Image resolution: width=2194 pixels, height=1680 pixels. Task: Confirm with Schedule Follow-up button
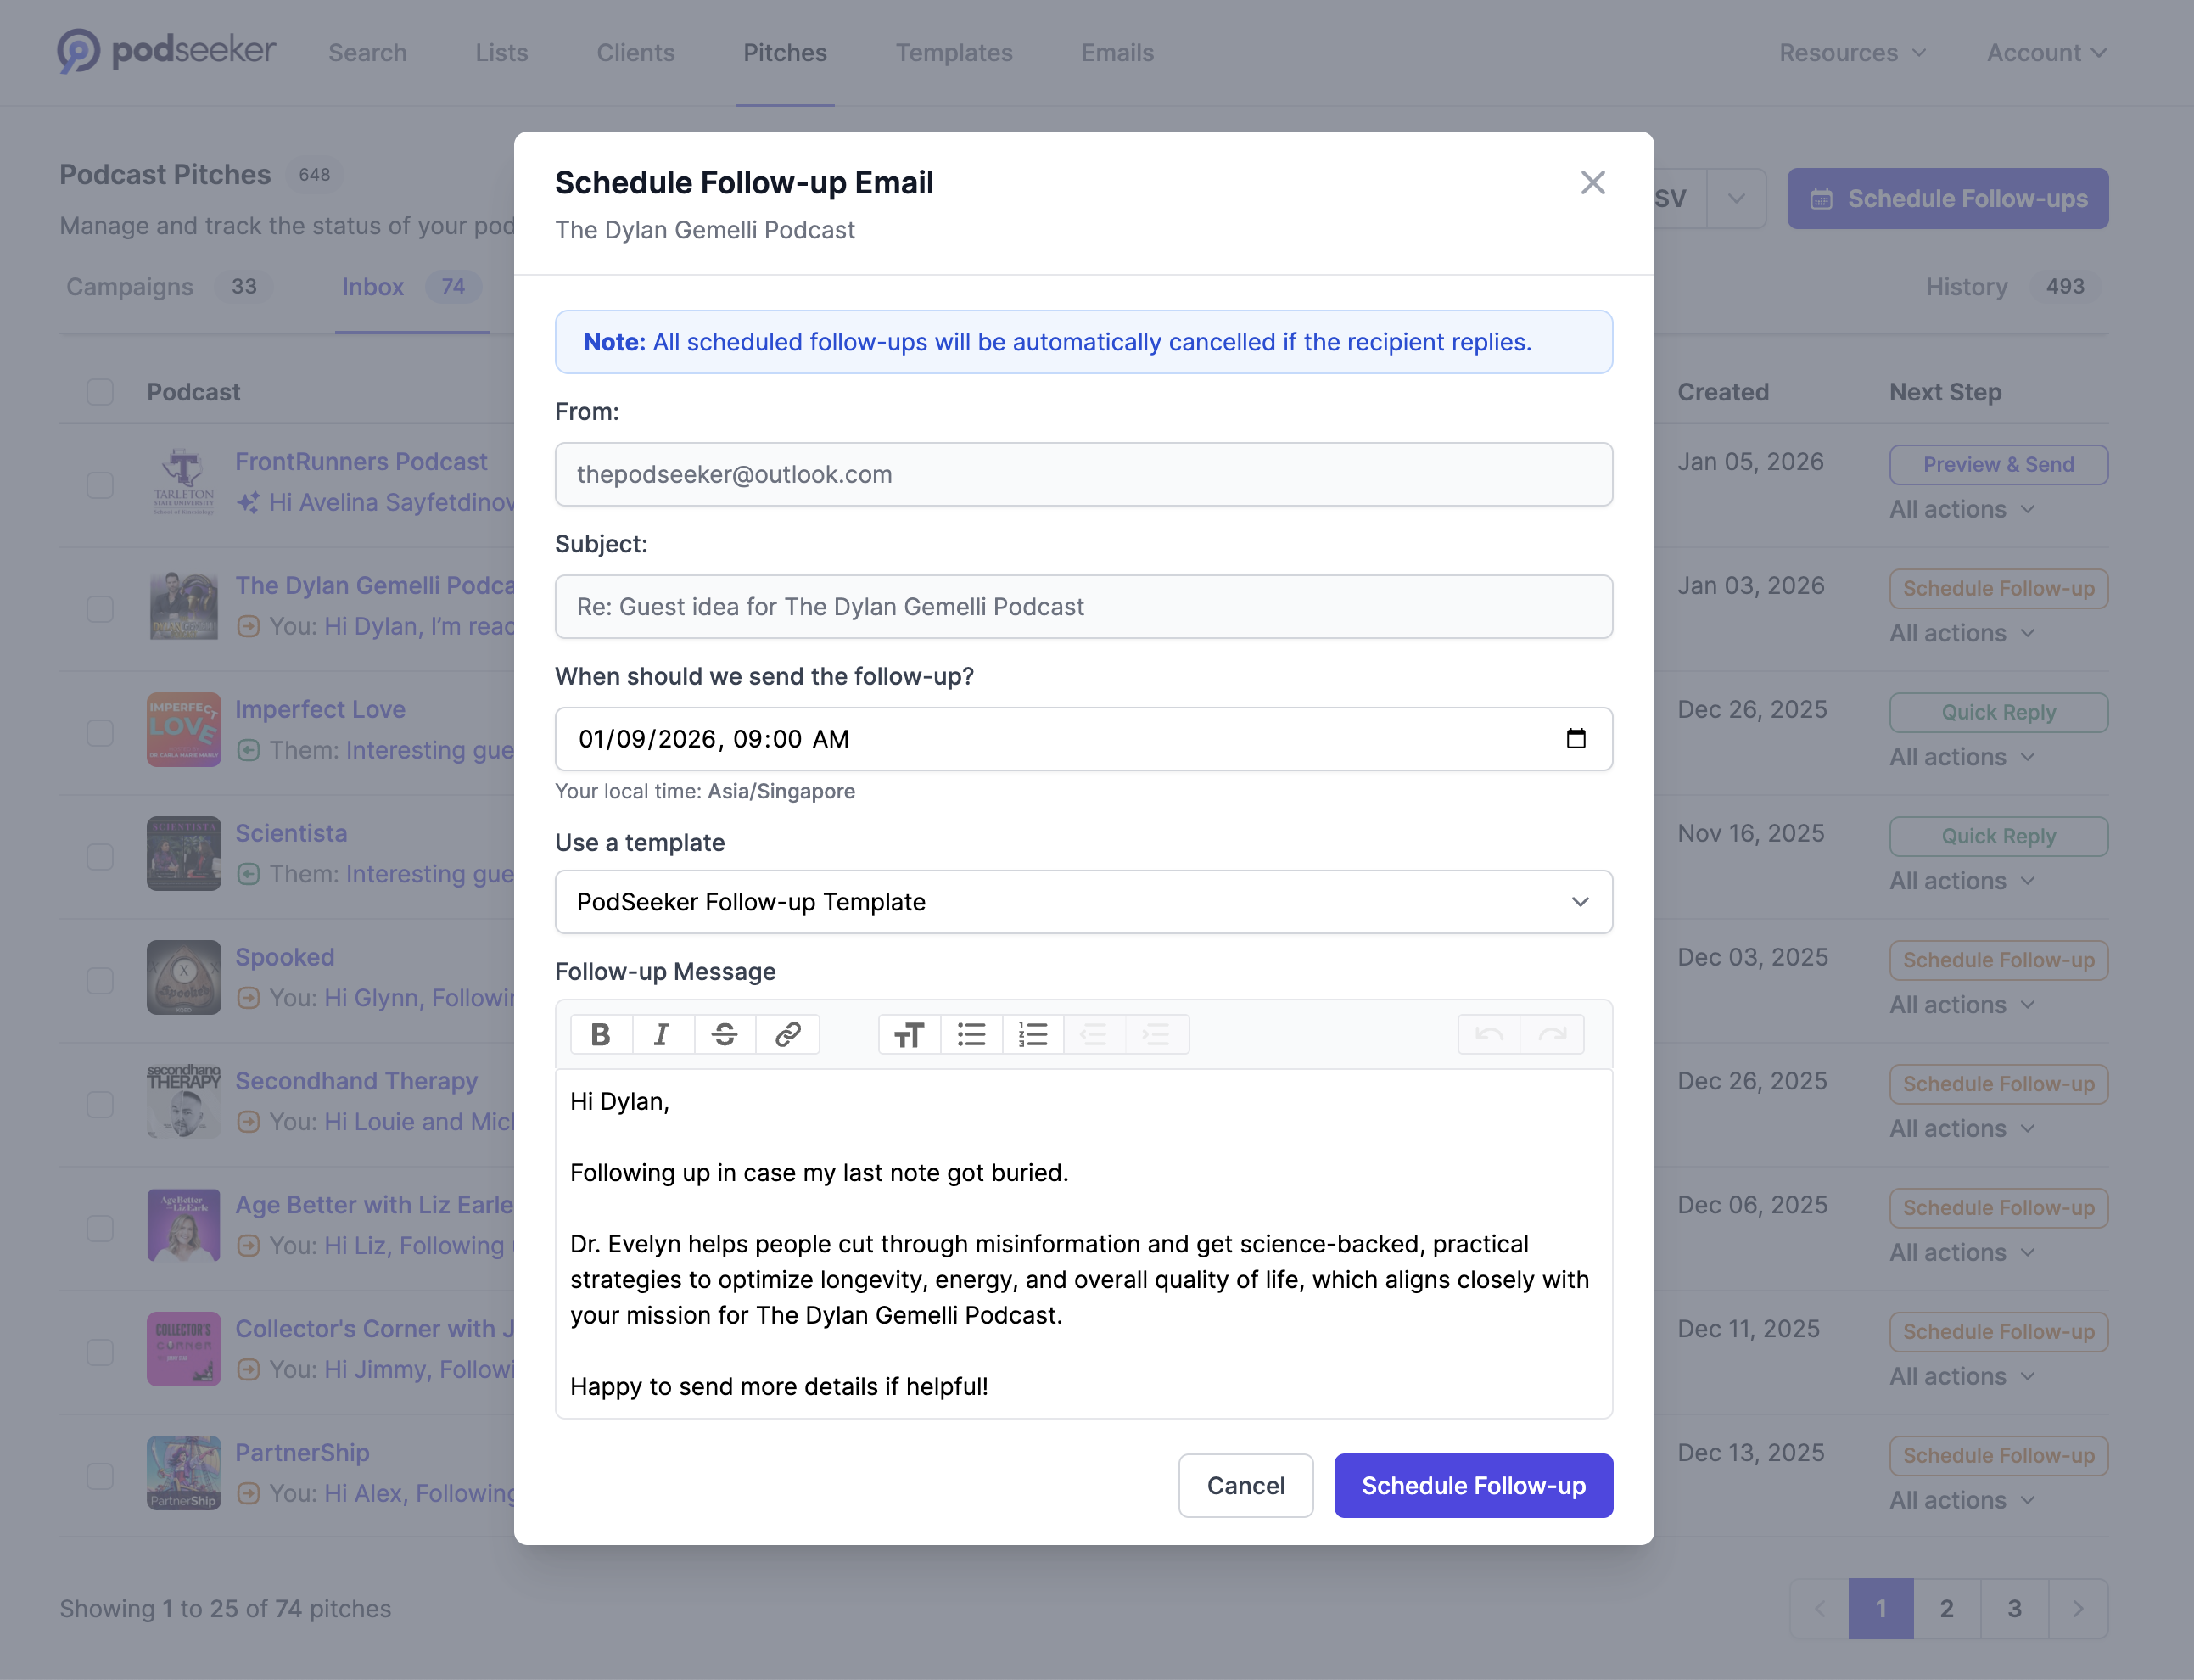point(1472,1486)
